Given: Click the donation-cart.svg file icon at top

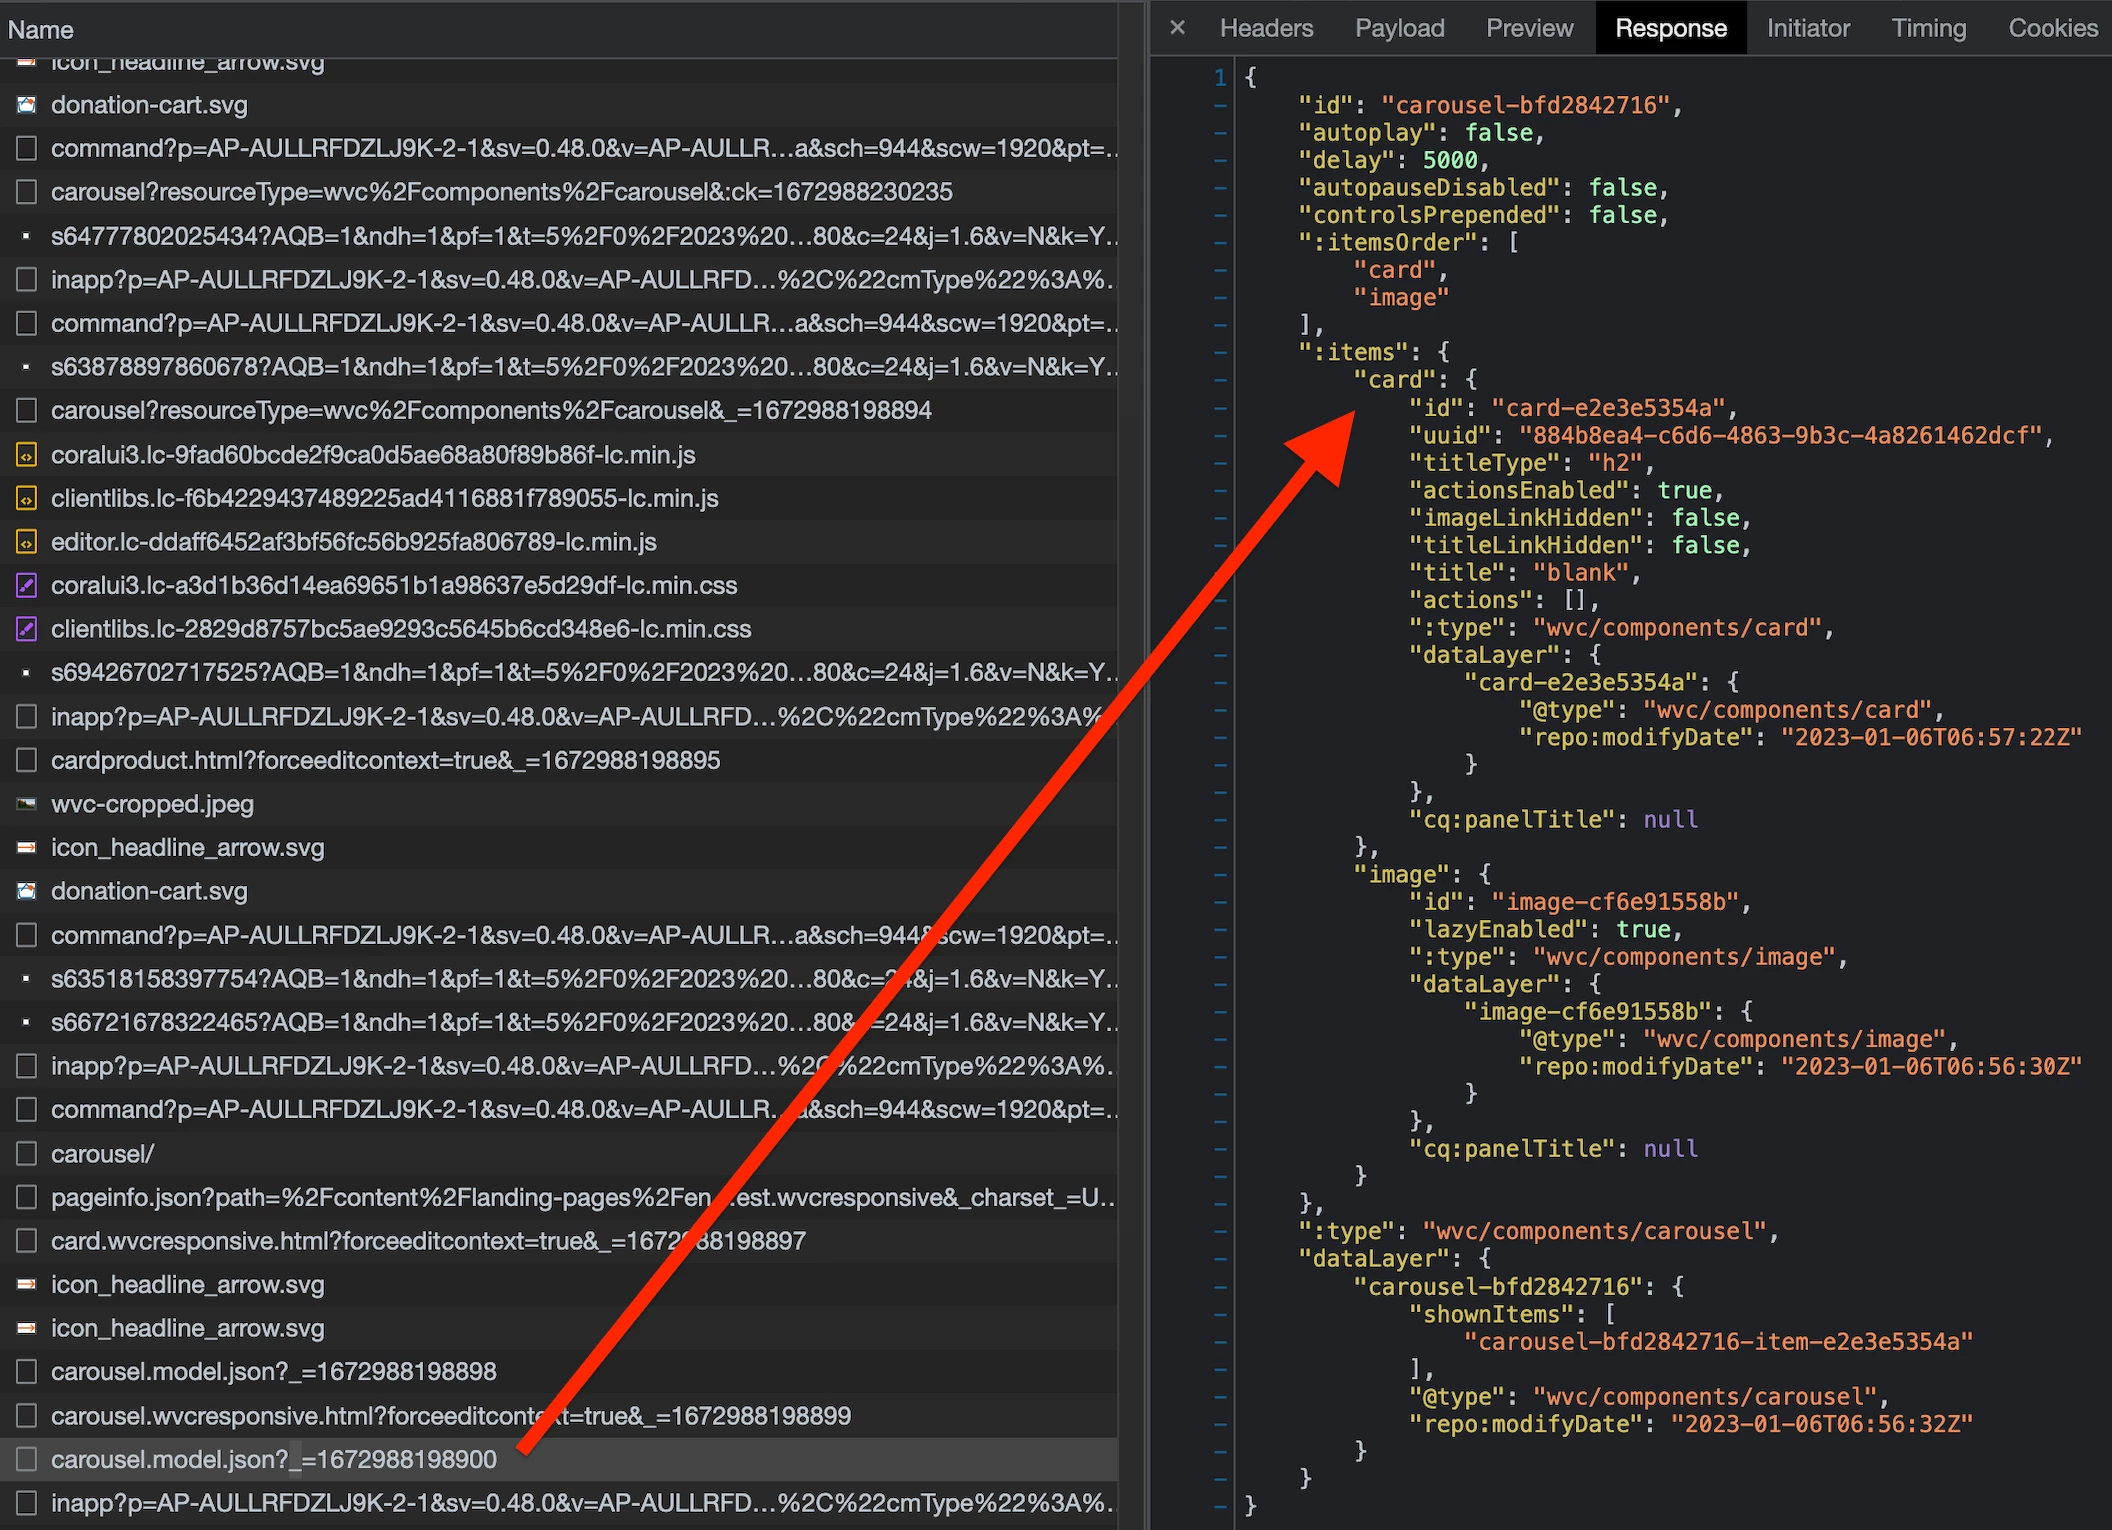Looking at the screenshot, I should pos(27,105).
